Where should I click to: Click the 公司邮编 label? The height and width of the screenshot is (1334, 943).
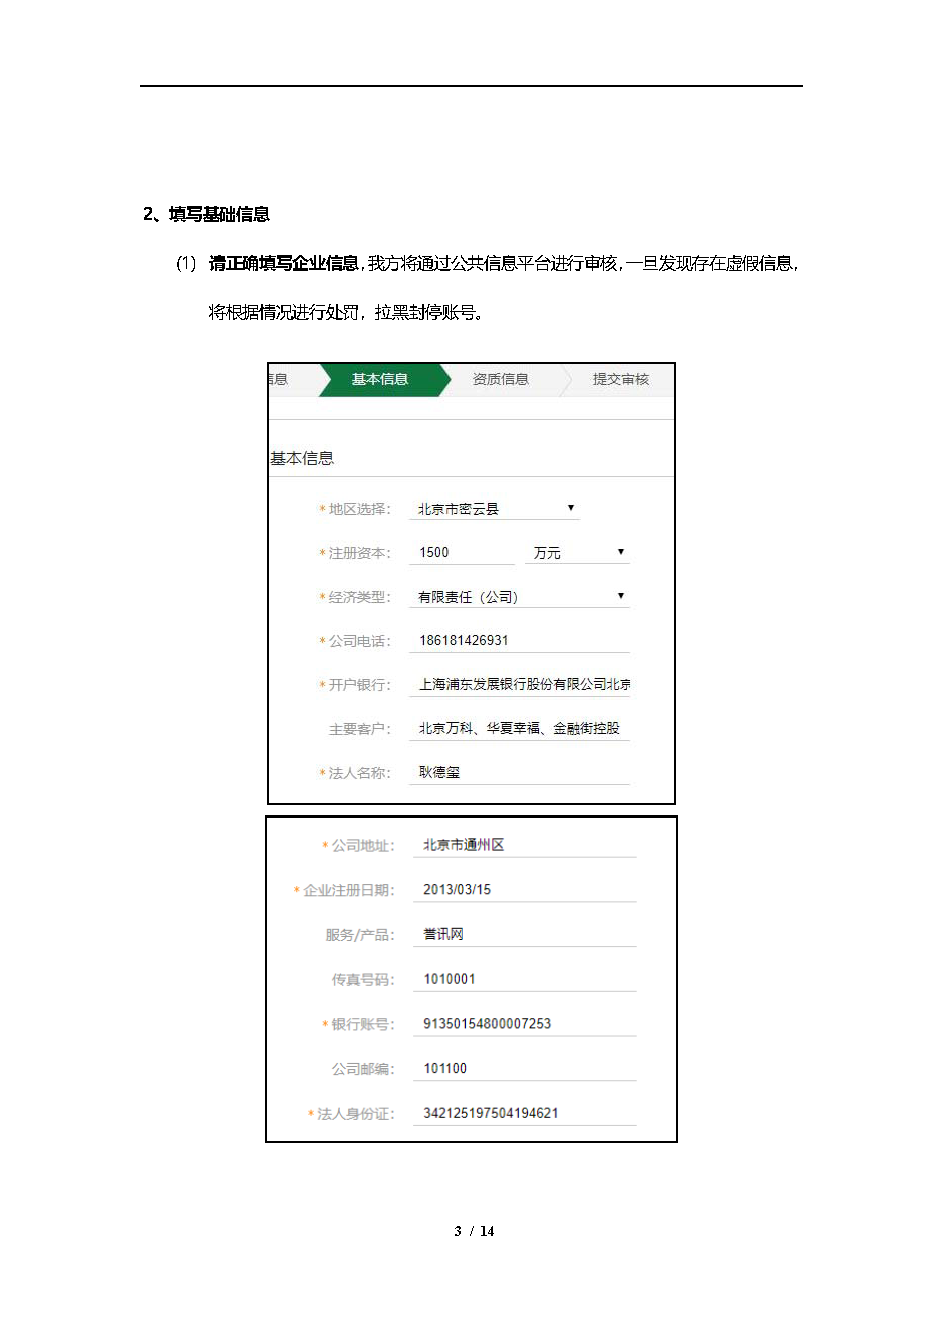coord(364,1070)
